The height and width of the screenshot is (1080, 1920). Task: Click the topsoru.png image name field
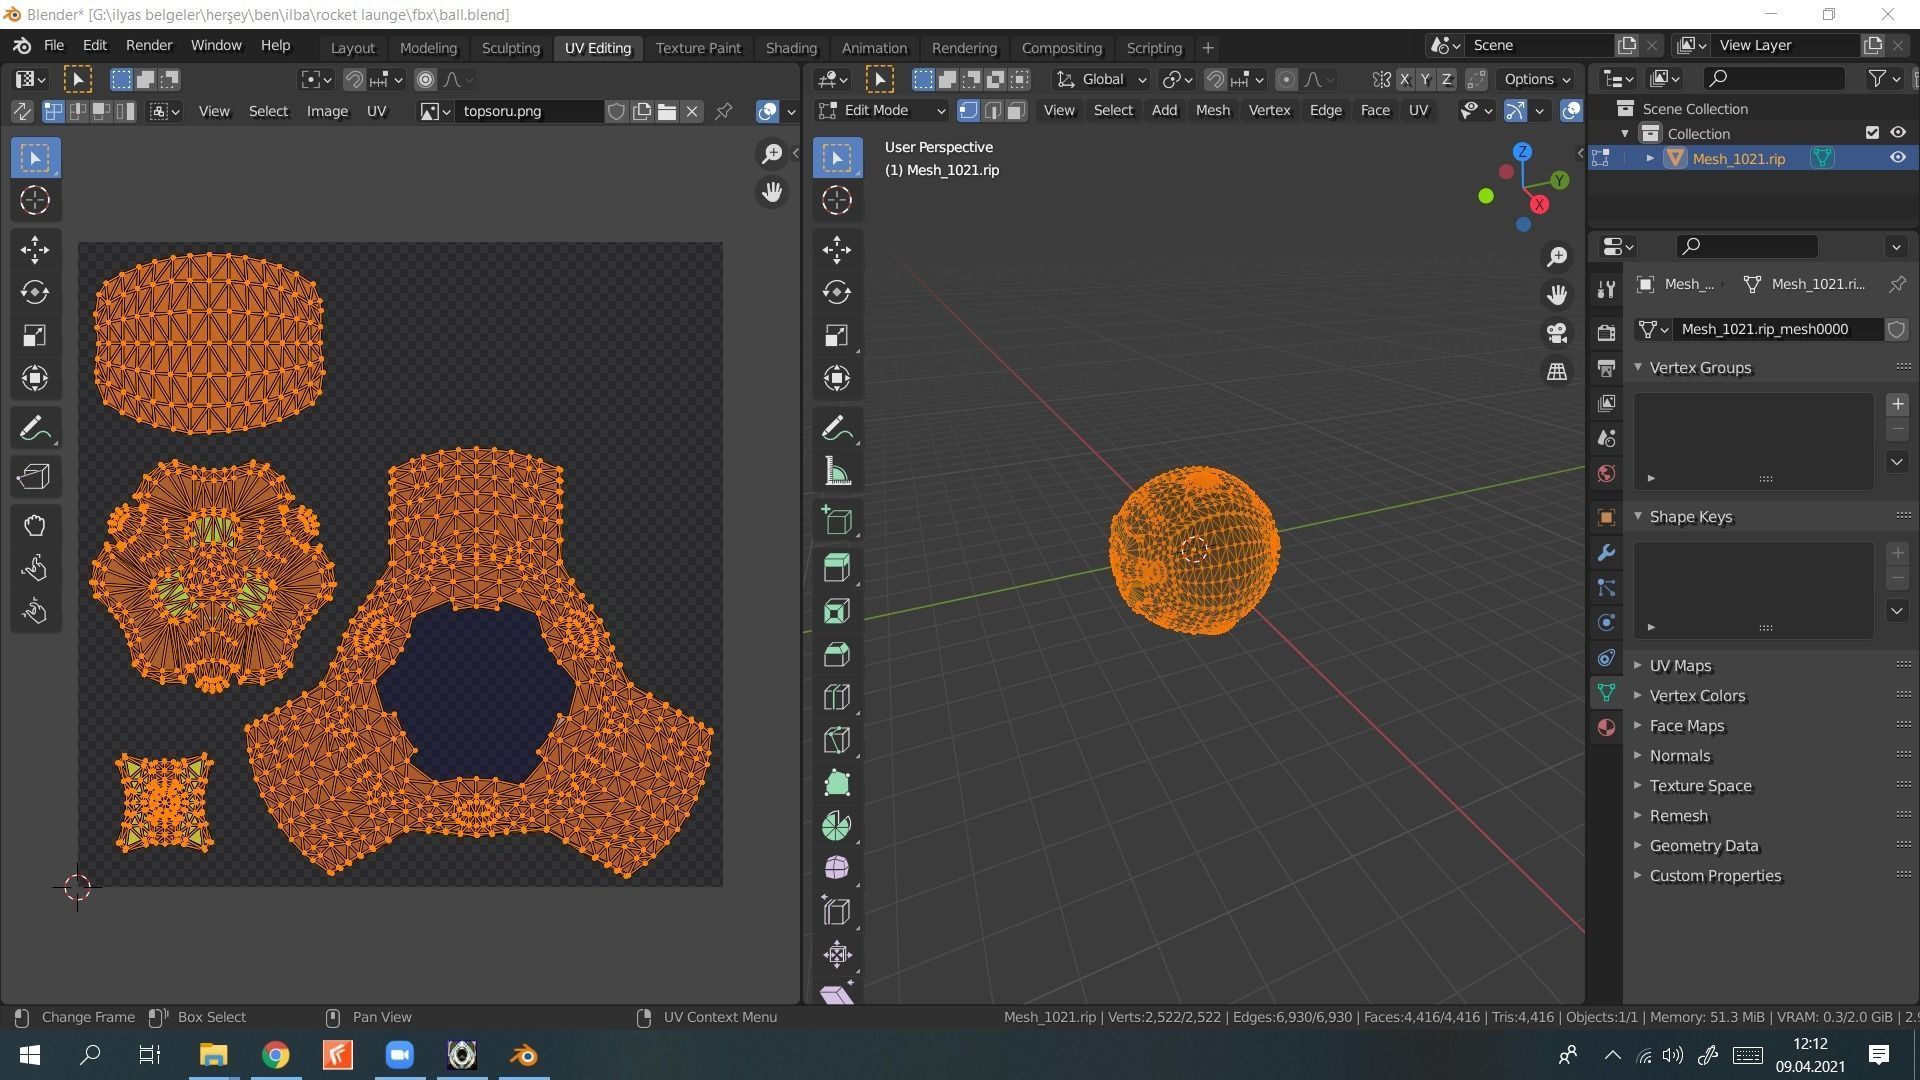(527, 111)
